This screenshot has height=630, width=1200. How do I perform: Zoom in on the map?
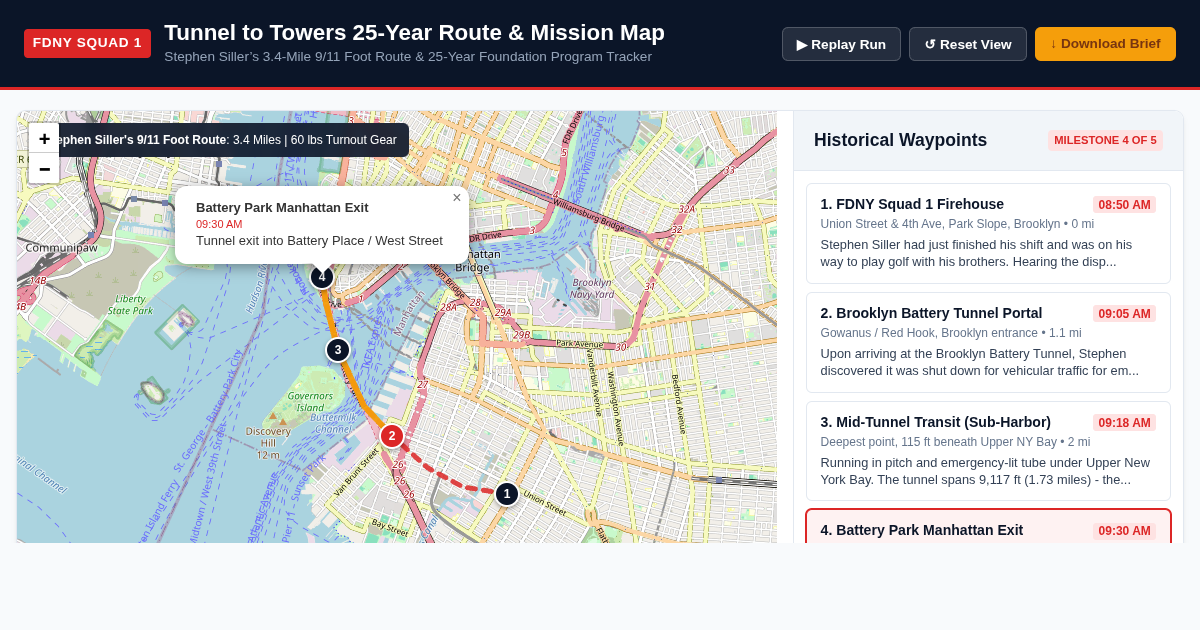44,138
